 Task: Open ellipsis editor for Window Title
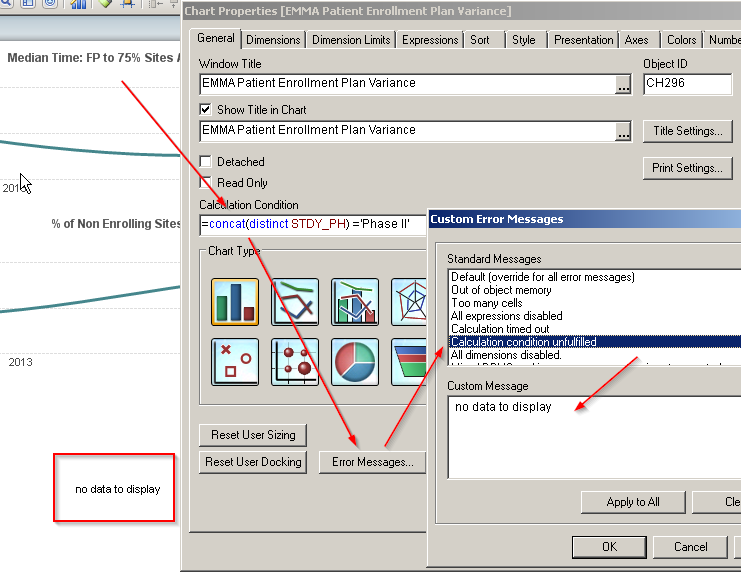click(623, 85)
